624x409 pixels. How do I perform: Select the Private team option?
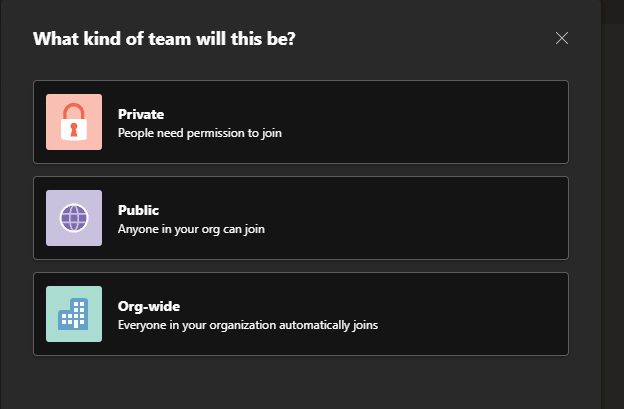click(x=300, y=122)
